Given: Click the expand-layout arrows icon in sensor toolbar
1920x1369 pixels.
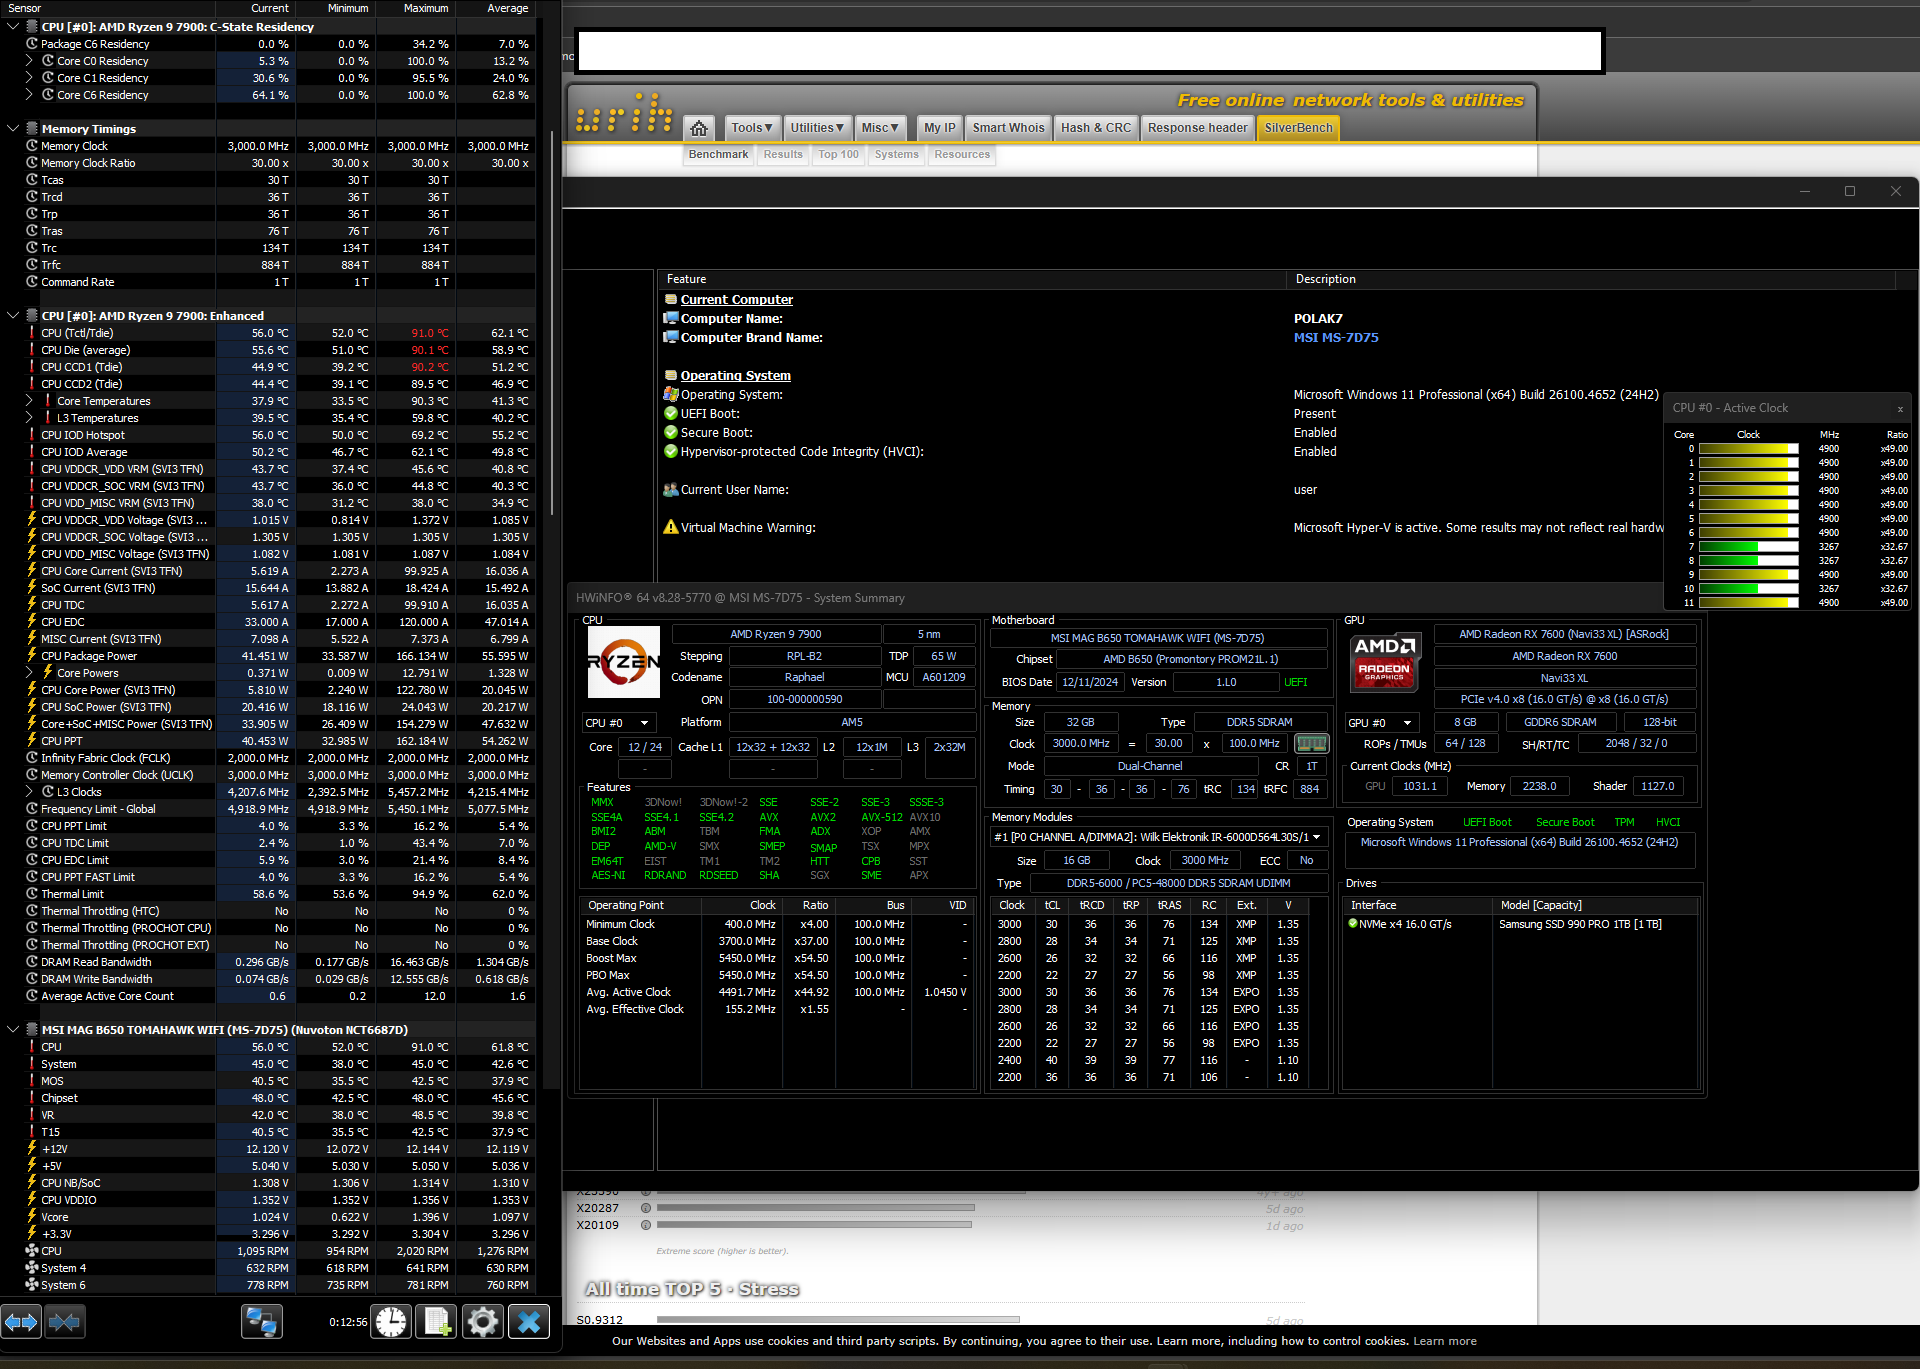Looking at the screenshot, I should tap(21, 1322).
